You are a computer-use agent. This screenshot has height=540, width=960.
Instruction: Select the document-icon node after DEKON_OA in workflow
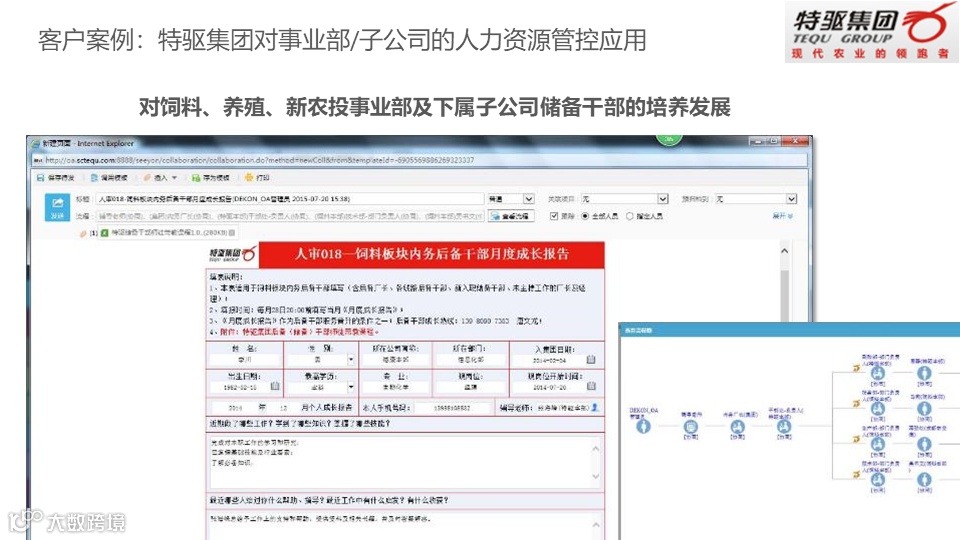click(x=691, y=427)
